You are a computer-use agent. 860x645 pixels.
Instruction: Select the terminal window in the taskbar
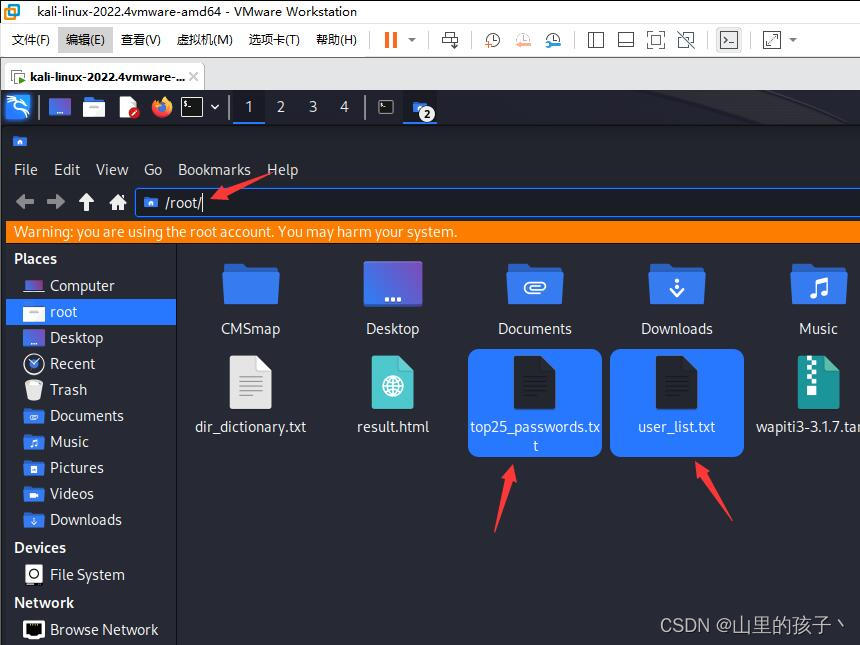pos(386,107)
